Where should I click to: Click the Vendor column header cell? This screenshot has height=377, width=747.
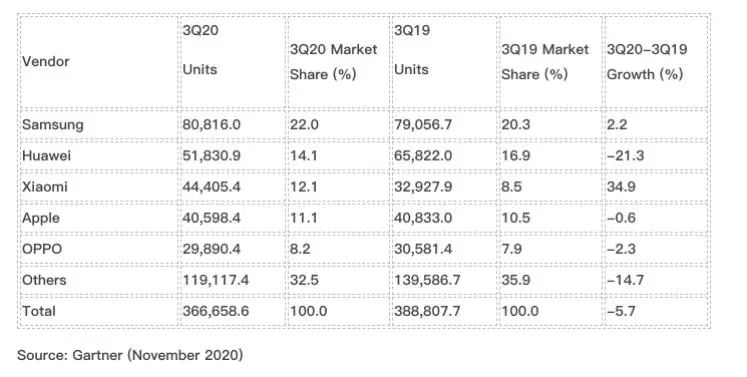(99, 61)
